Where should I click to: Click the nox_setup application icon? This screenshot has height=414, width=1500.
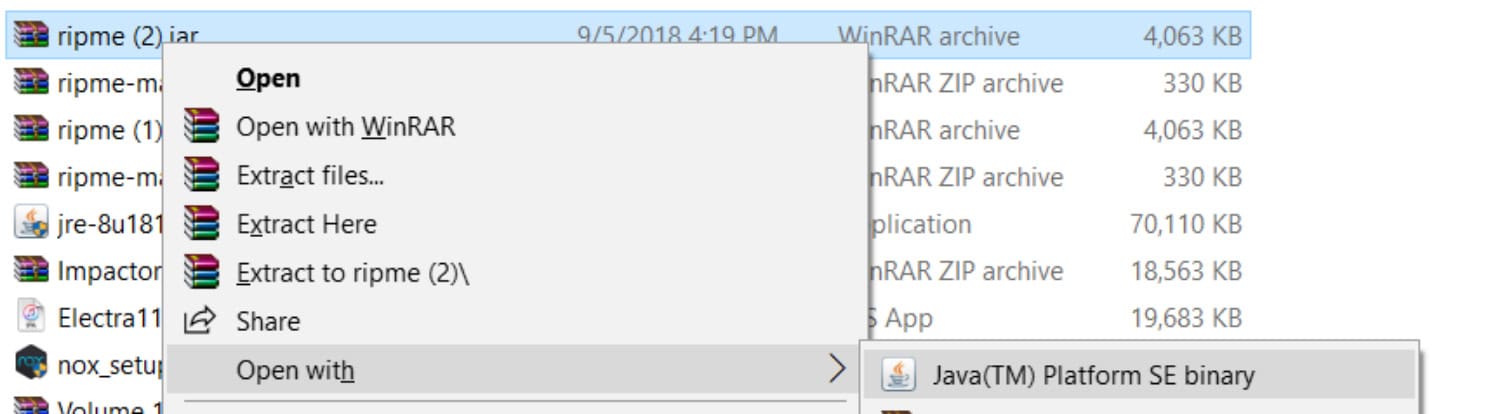click(x=31, y=364)
